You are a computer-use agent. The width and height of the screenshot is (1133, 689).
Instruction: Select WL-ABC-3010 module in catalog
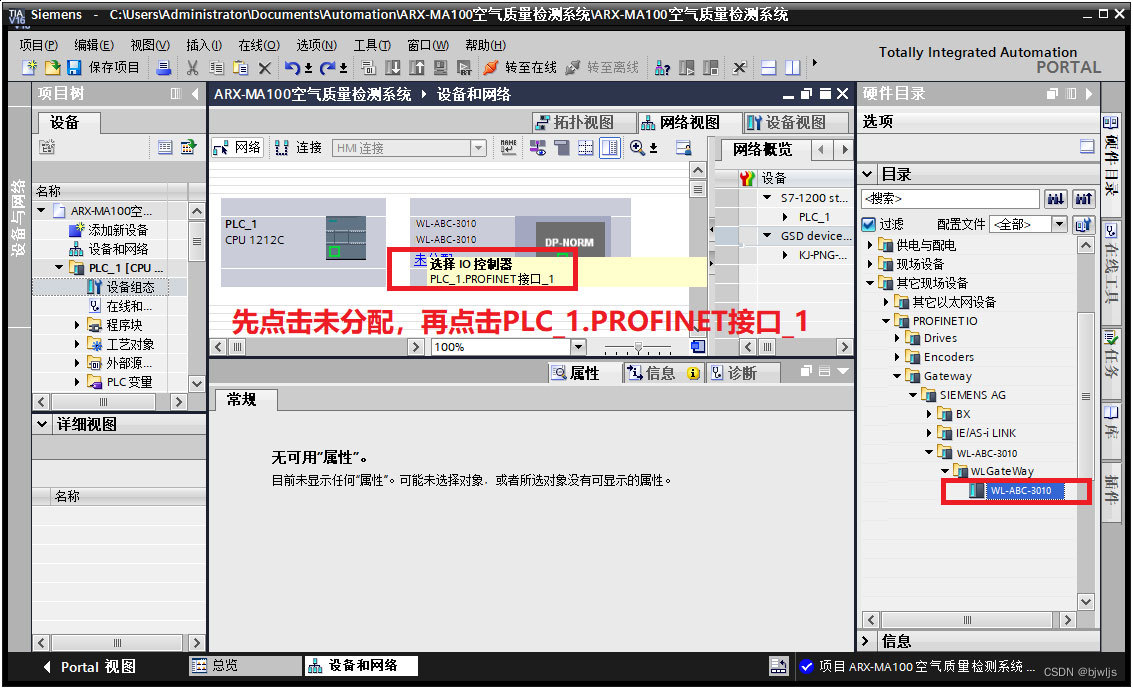tap(1020, 490)
